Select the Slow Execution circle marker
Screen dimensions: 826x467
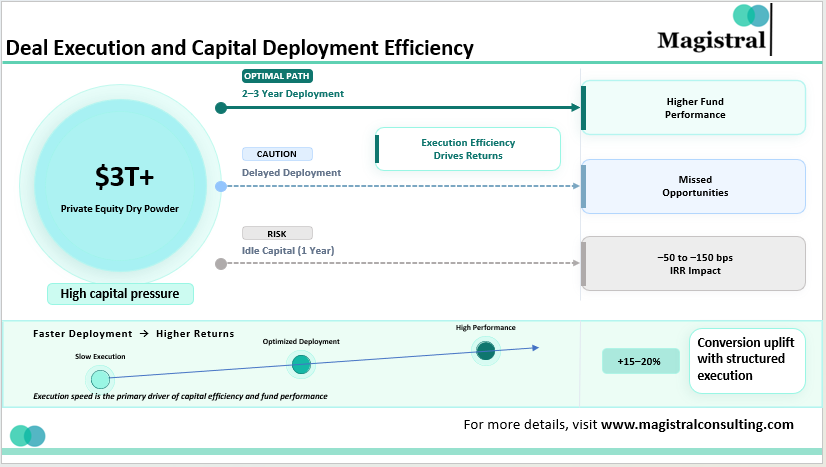pos(99,378)
